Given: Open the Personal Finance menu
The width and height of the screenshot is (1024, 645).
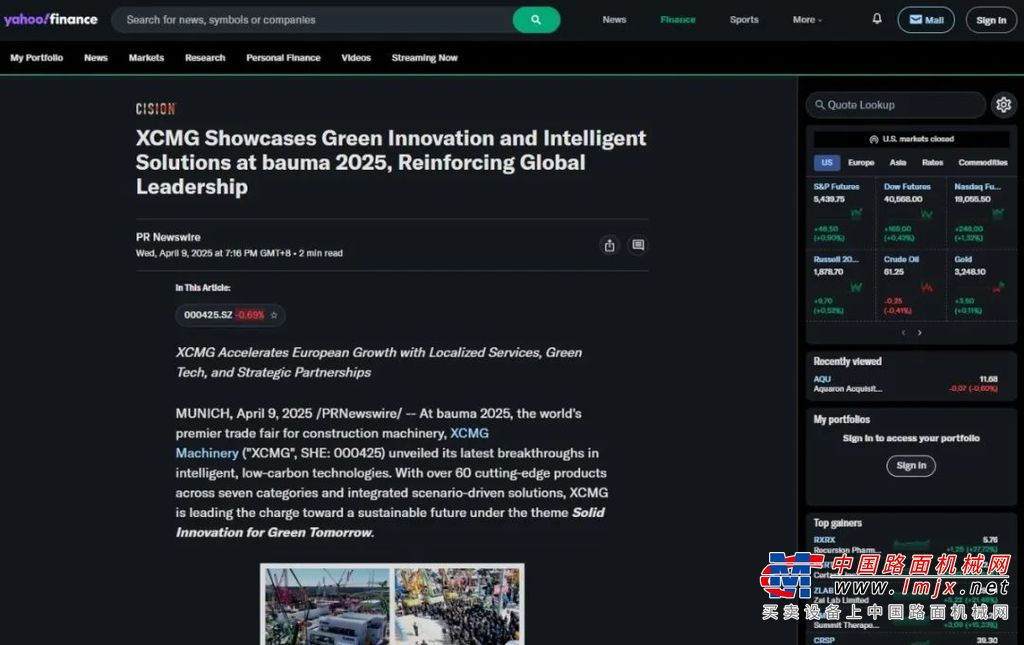Looking at the screenshot, I should click(x=283, y=57).
